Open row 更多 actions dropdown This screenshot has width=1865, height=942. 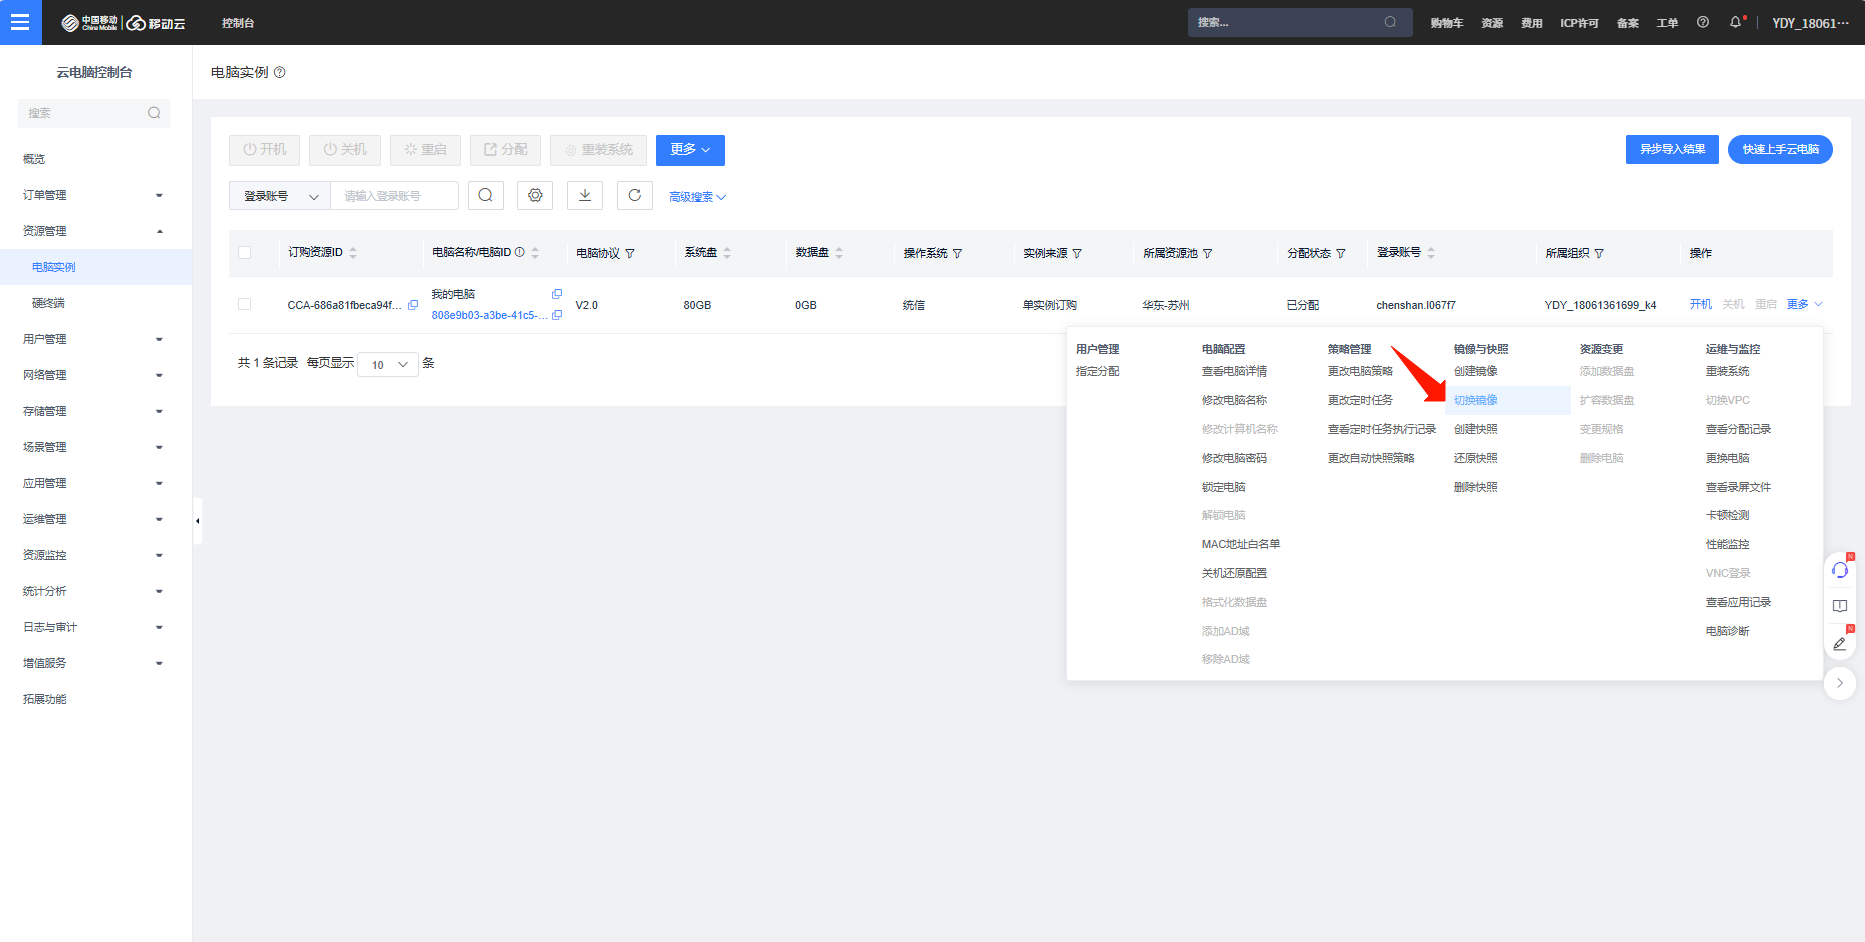[1804, 304]
